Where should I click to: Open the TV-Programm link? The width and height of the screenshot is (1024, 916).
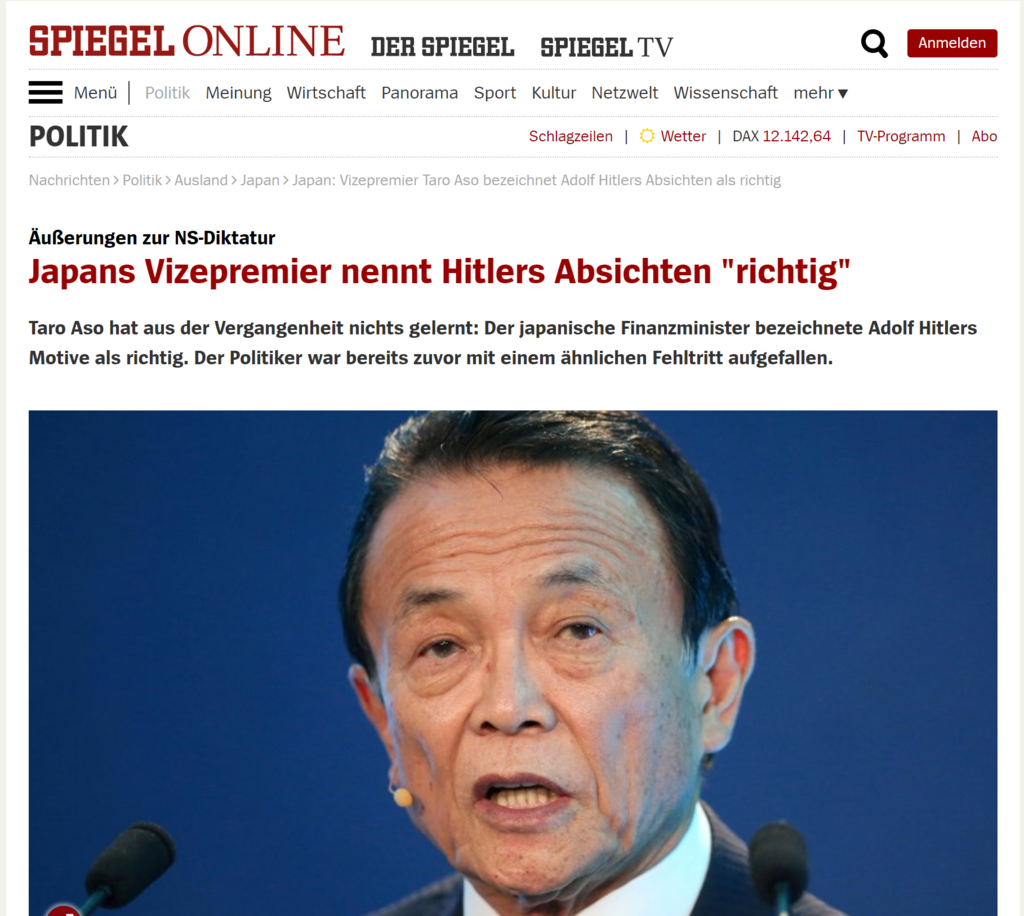(901, 136)
